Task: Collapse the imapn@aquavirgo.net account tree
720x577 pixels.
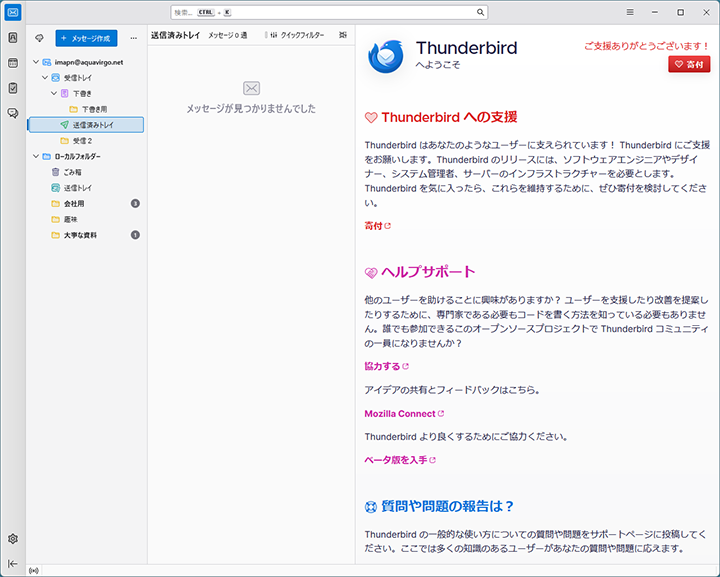Action: [36, 62]
